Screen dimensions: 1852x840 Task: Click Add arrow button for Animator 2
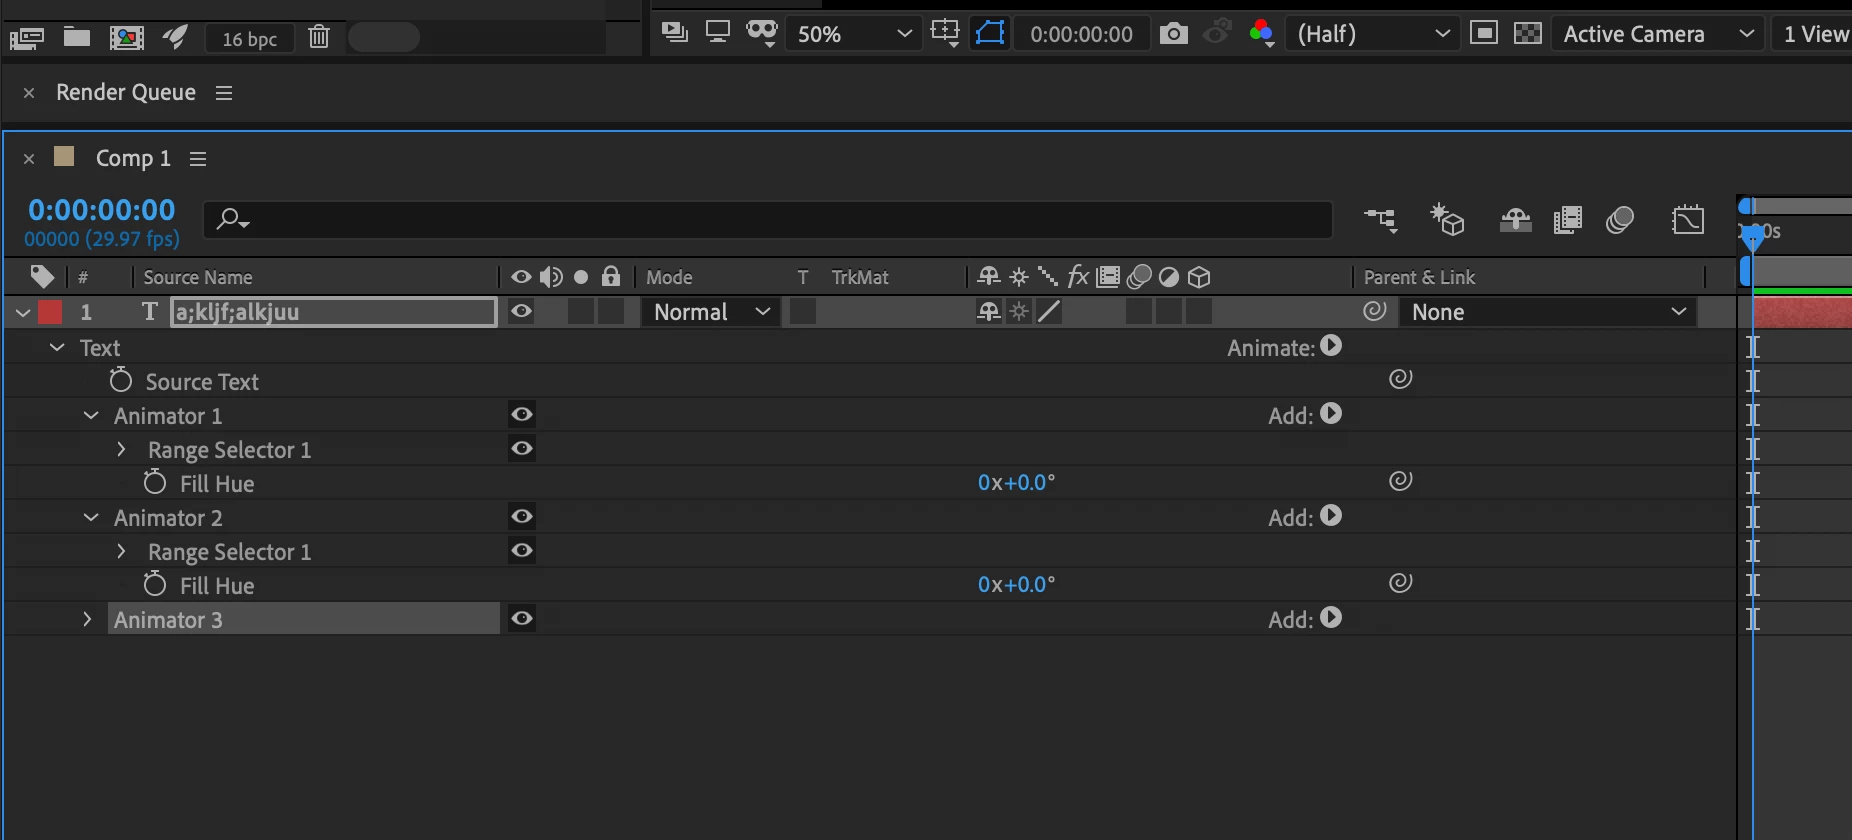(x=1331, y=516)
